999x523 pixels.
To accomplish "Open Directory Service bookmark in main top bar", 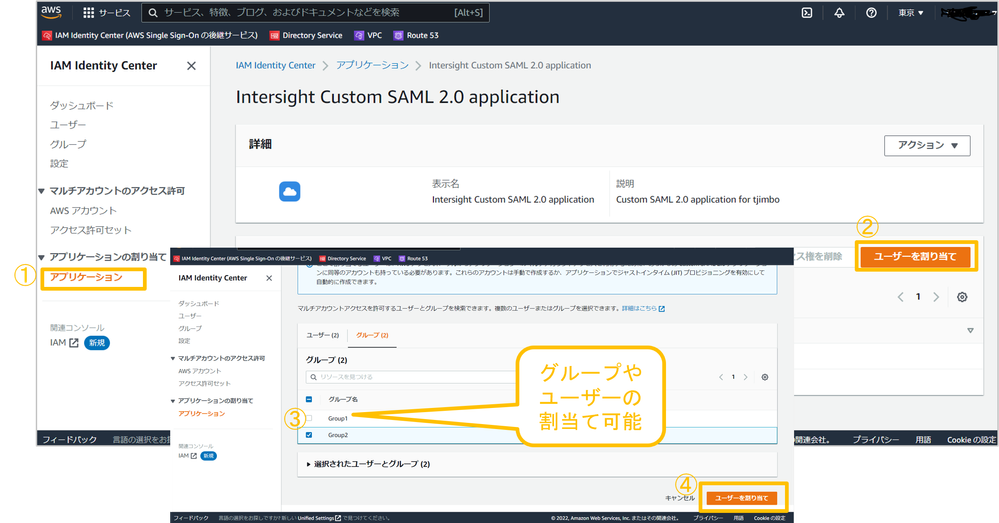I will [x=306, y=35].
